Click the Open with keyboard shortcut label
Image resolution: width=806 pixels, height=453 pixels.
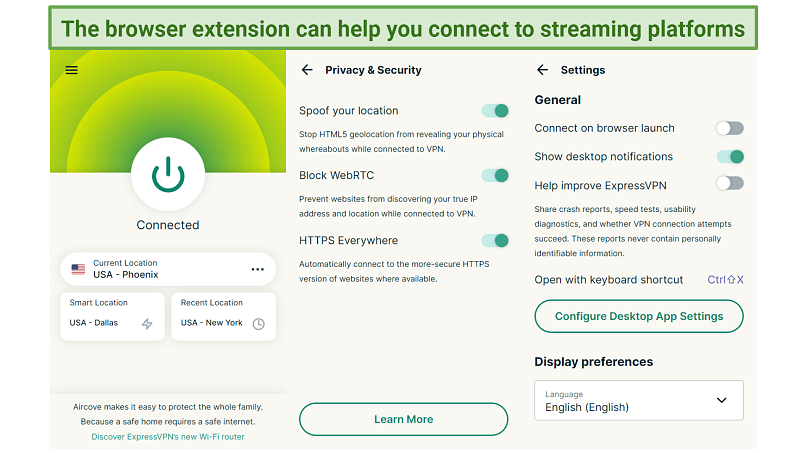tap(609, 280)
